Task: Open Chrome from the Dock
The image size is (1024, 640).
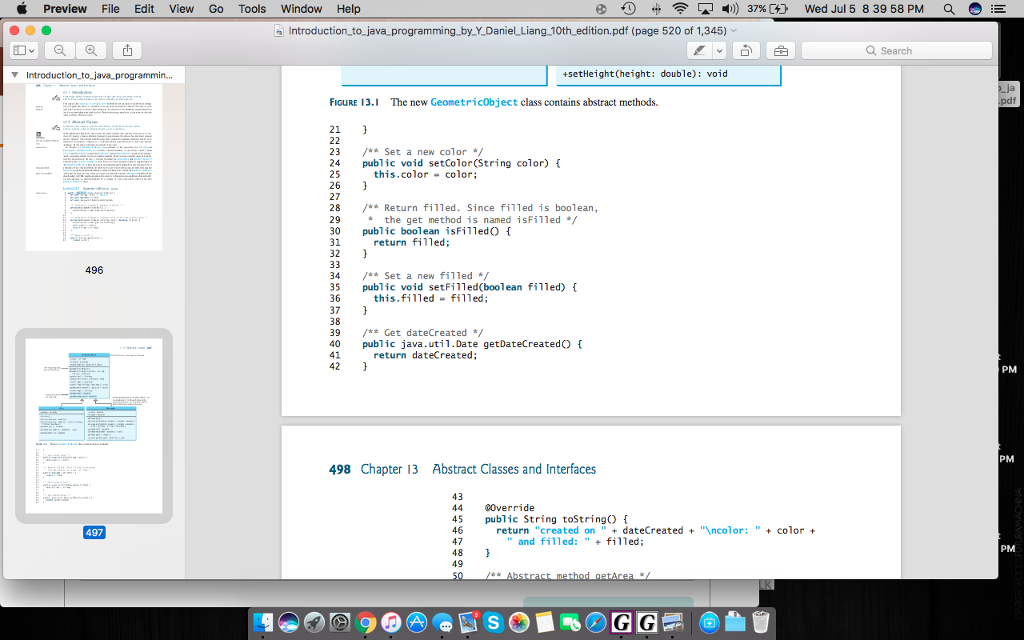Action: (x=364, y=624)
